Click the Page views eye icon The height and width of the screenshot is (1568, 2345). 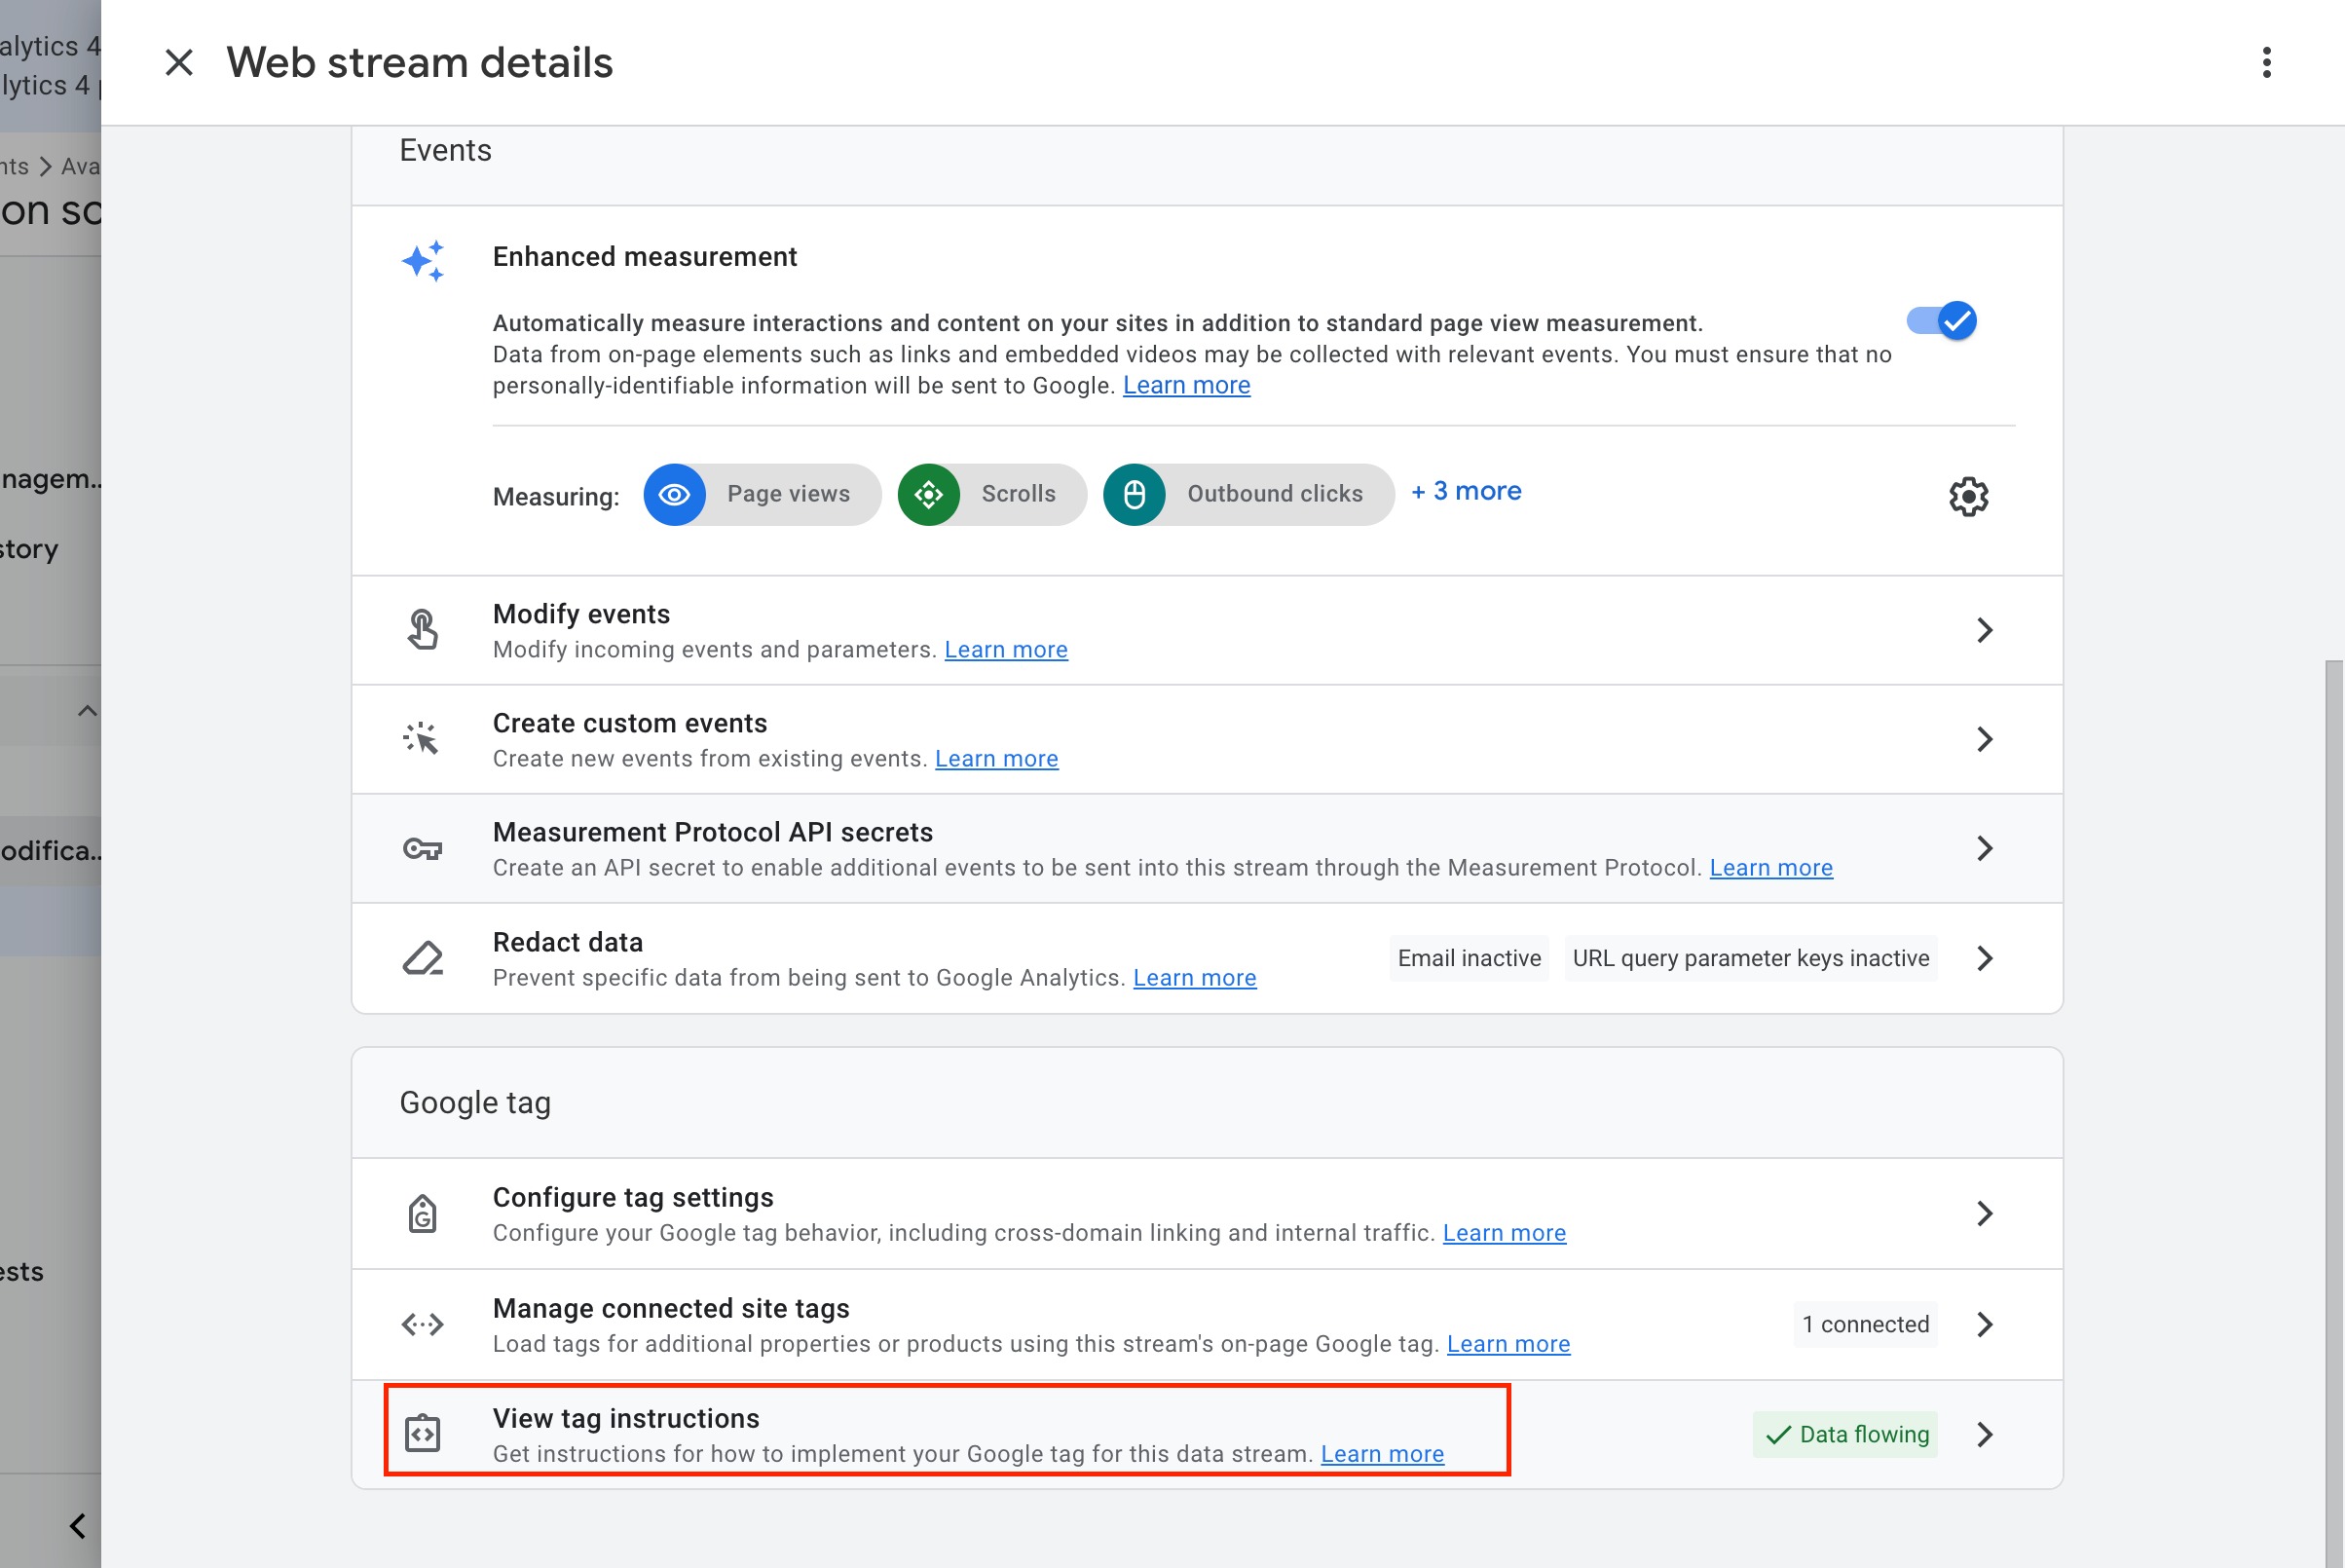(x=674, y=494)
